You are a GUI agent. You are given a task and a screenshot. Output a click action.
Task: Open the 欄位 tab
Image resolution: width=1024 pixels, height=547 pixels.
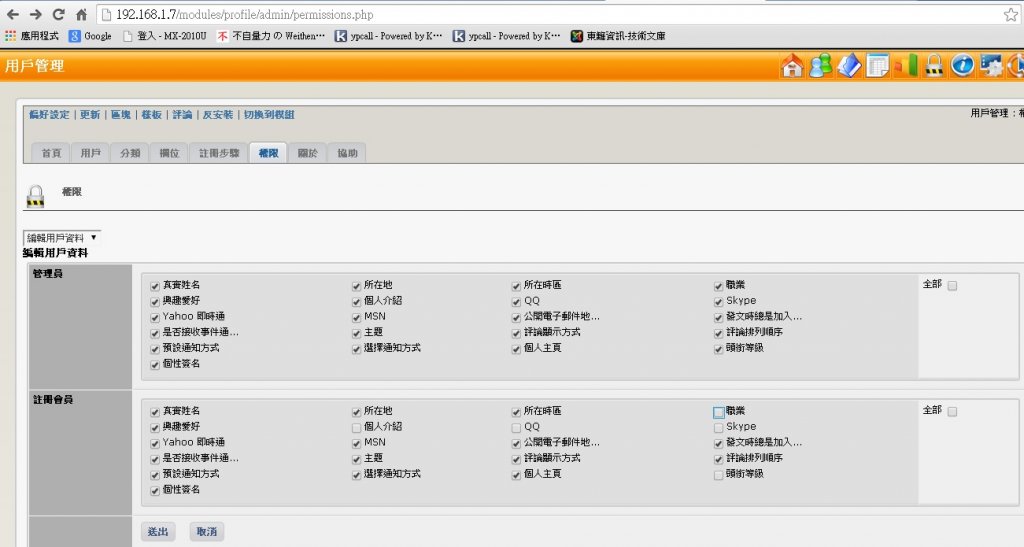(x=169, y=153)
